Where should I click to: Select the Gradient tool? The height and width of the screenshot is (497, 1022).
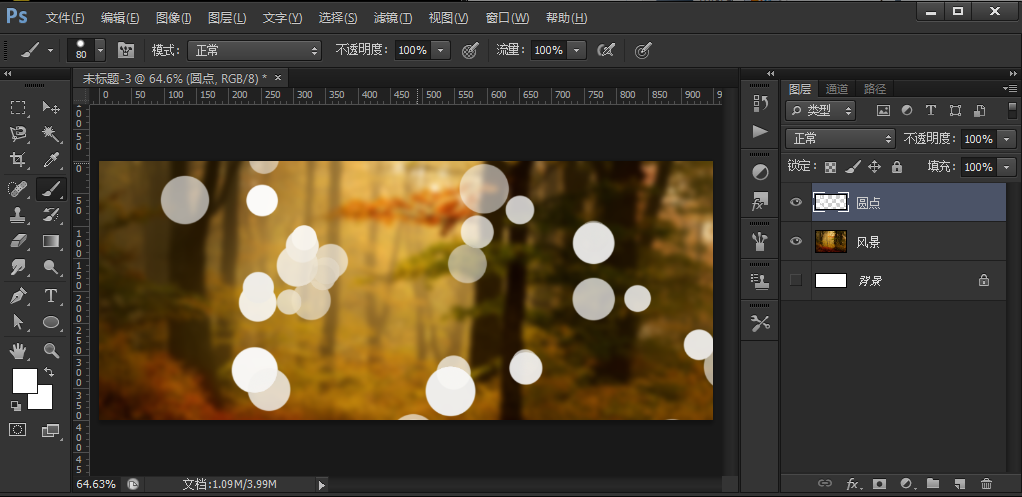pyautogui.click(x=51, y=241)
